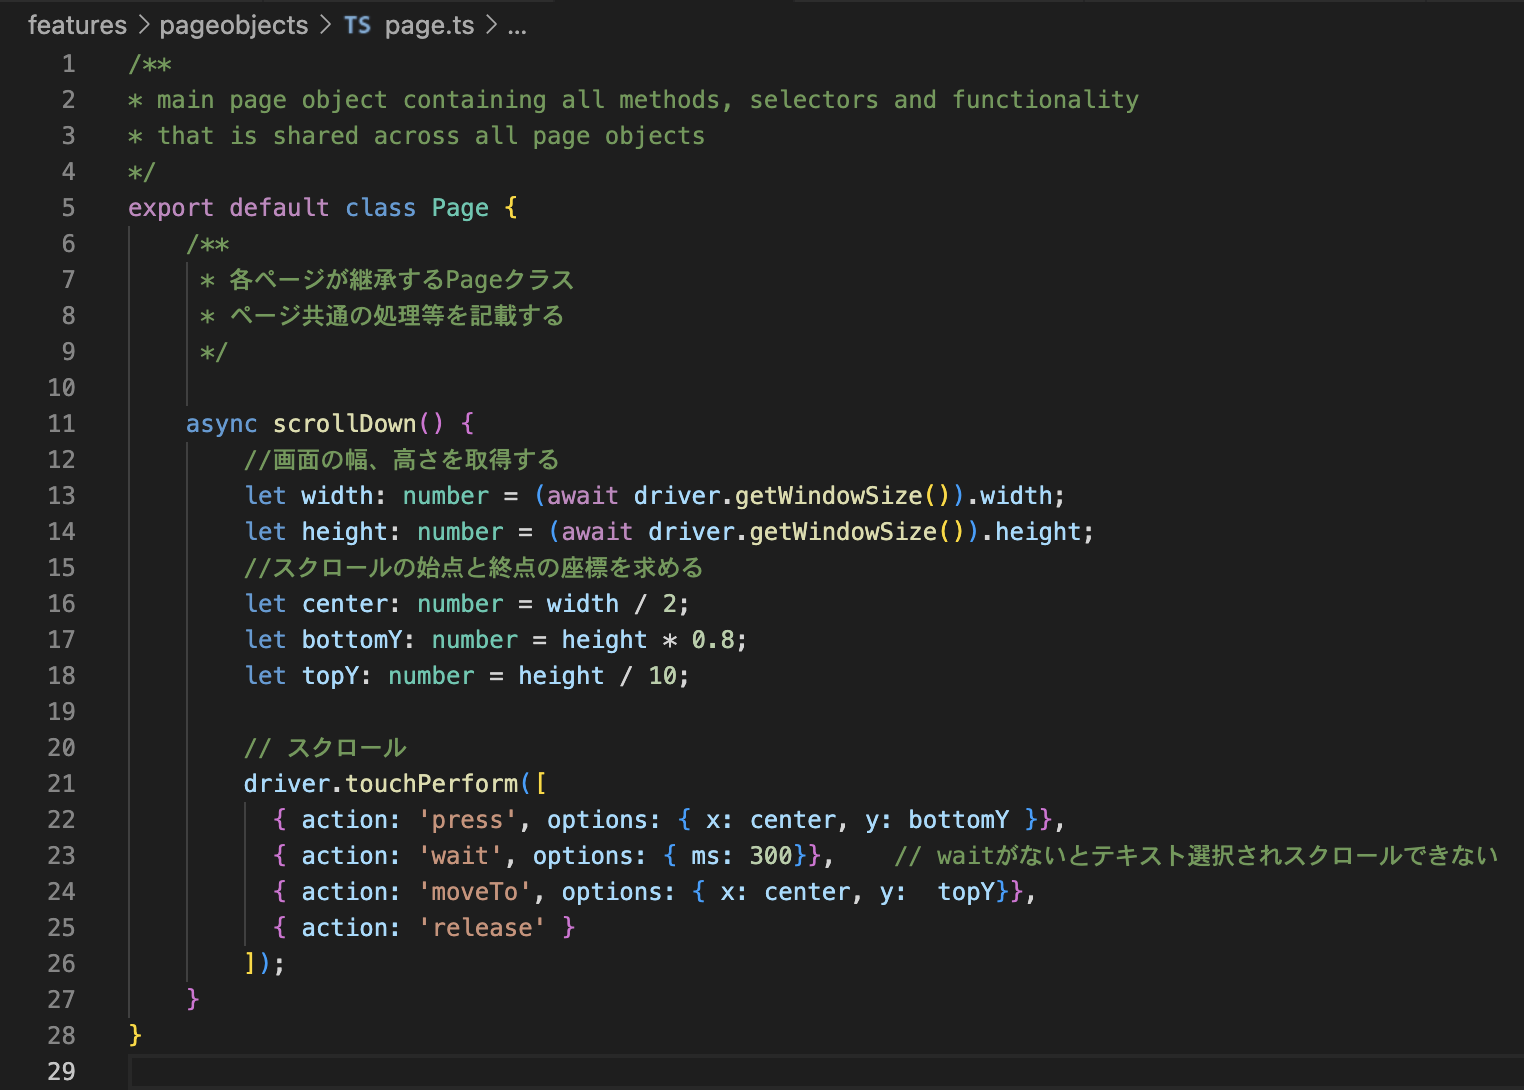This screenshot has width=1524, height=1090.
Task: Click 'getWindowSize' on the height line
Action: click(843, 532)
